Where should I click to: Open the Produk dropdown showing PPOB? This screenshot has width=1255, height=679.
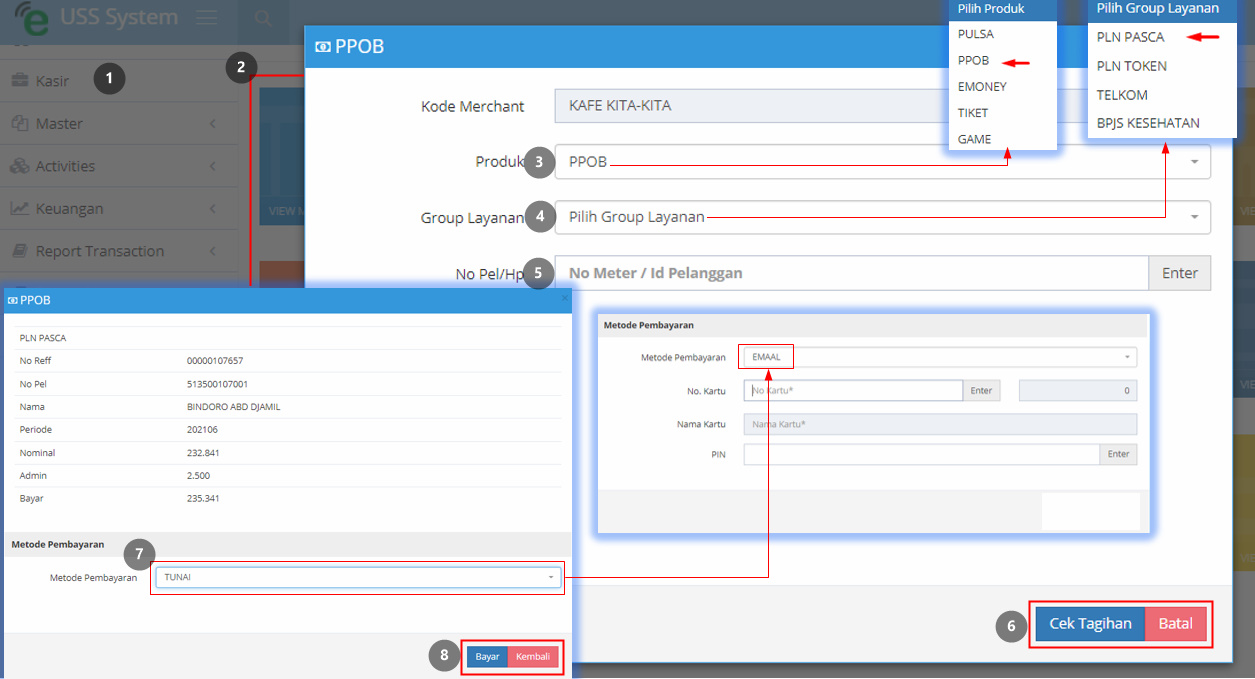882,162
